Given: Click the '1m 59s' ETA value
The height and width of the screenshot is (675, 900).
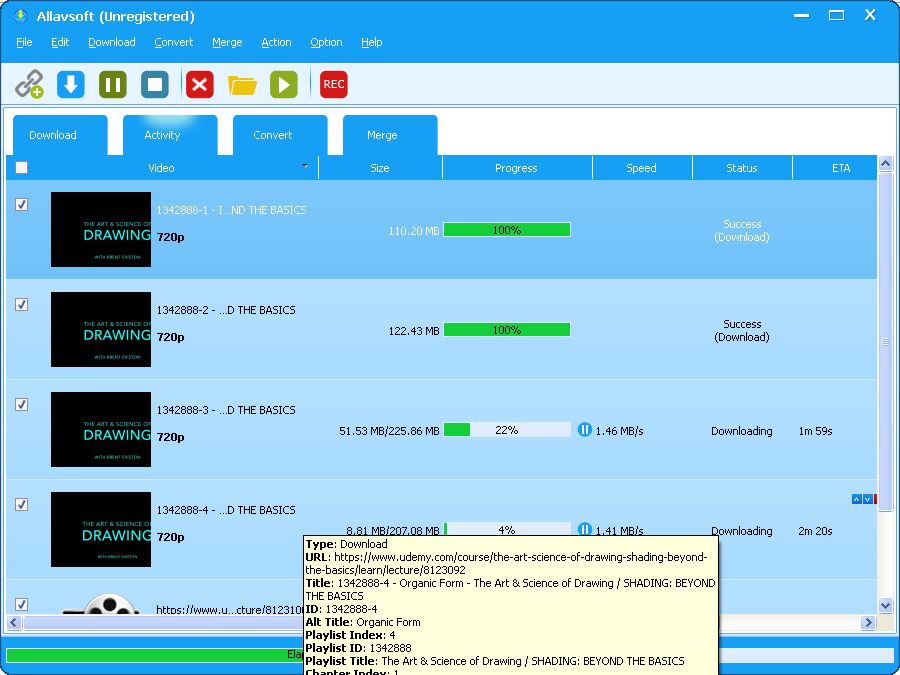Looking at the screenshot, I should (815, 431).
